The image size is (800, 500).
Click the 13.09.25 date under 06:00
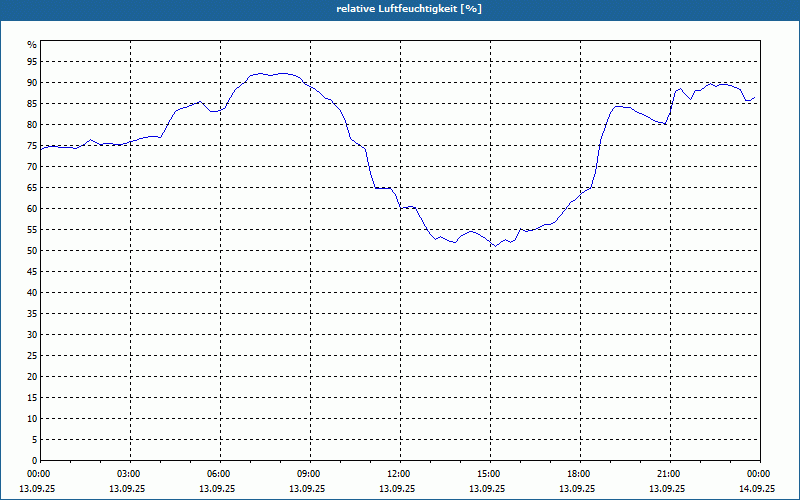(x=217, y=489)
